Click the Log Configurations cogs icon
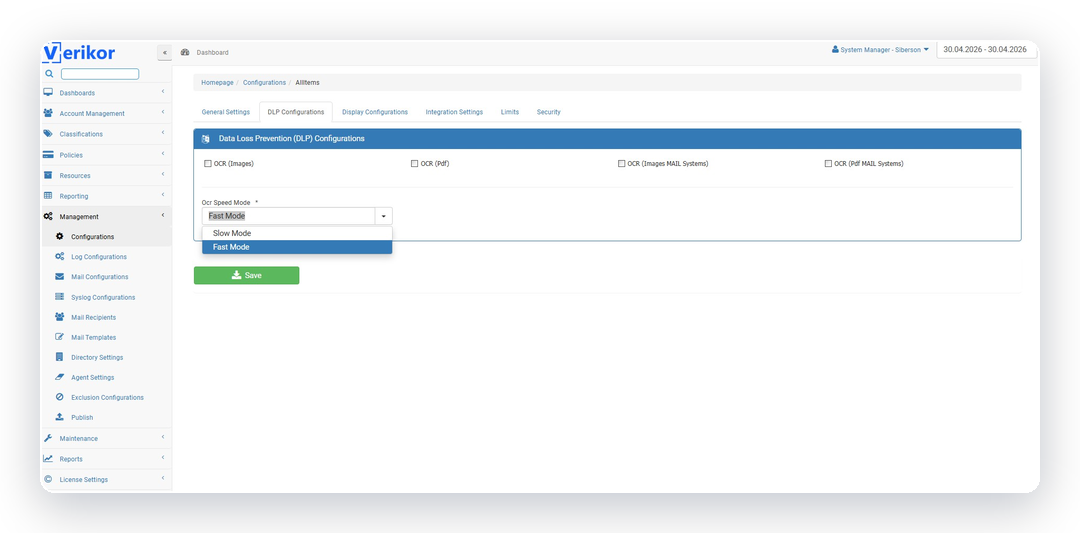1080x533 pixels. click(x=59, y=256)
